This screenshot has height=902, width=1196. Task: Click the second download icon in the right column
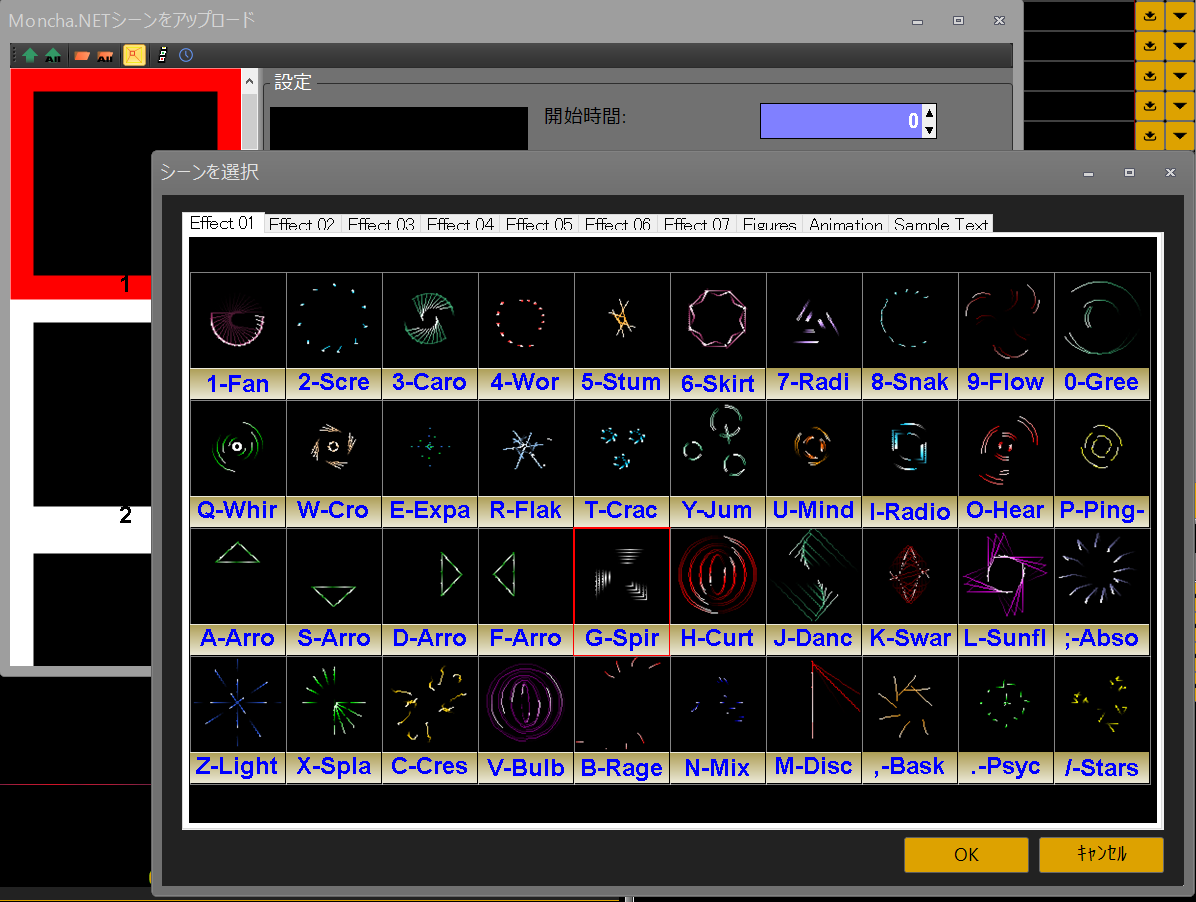tap(1150, 45)
